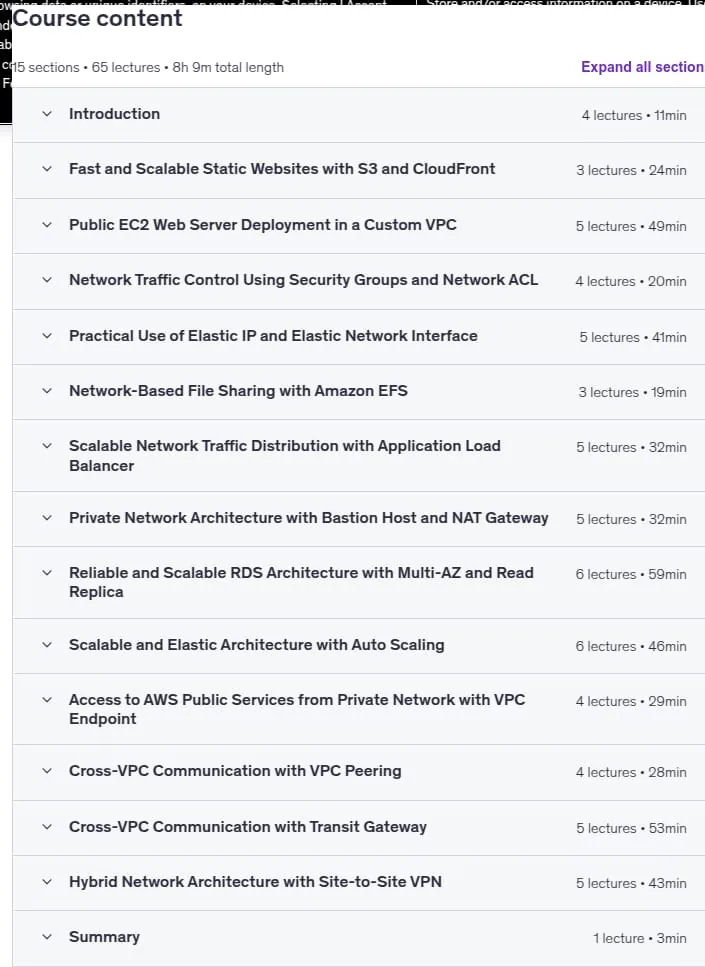Open chevron for Bastion Host and NAT Gateway
705x967 pixels.
[47, 517]
